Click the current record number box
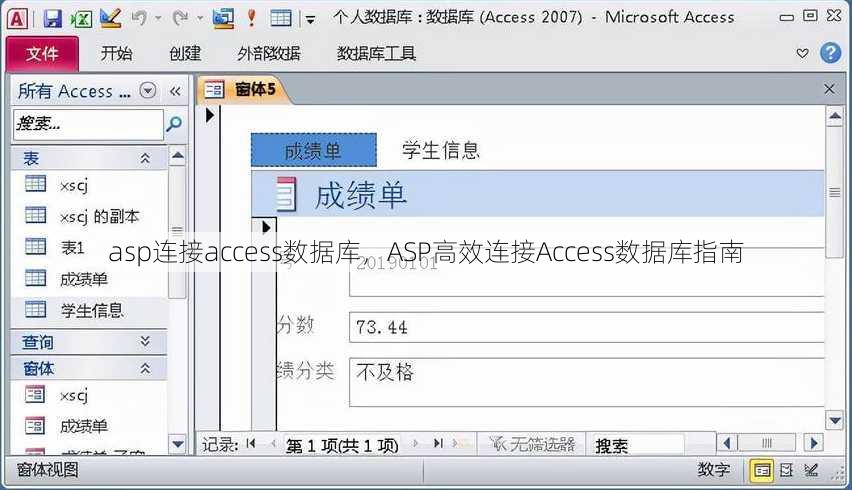 pos(342,445)
